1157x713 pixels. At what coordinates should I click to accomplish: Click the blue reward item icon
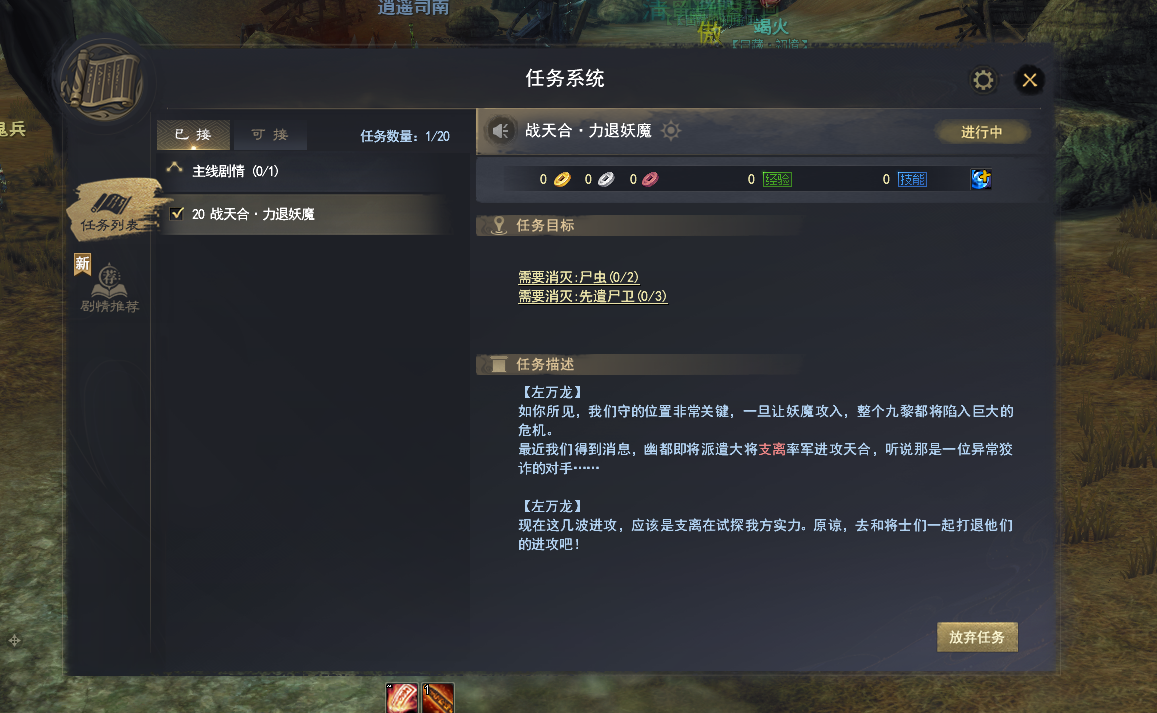tap(981, 179)
